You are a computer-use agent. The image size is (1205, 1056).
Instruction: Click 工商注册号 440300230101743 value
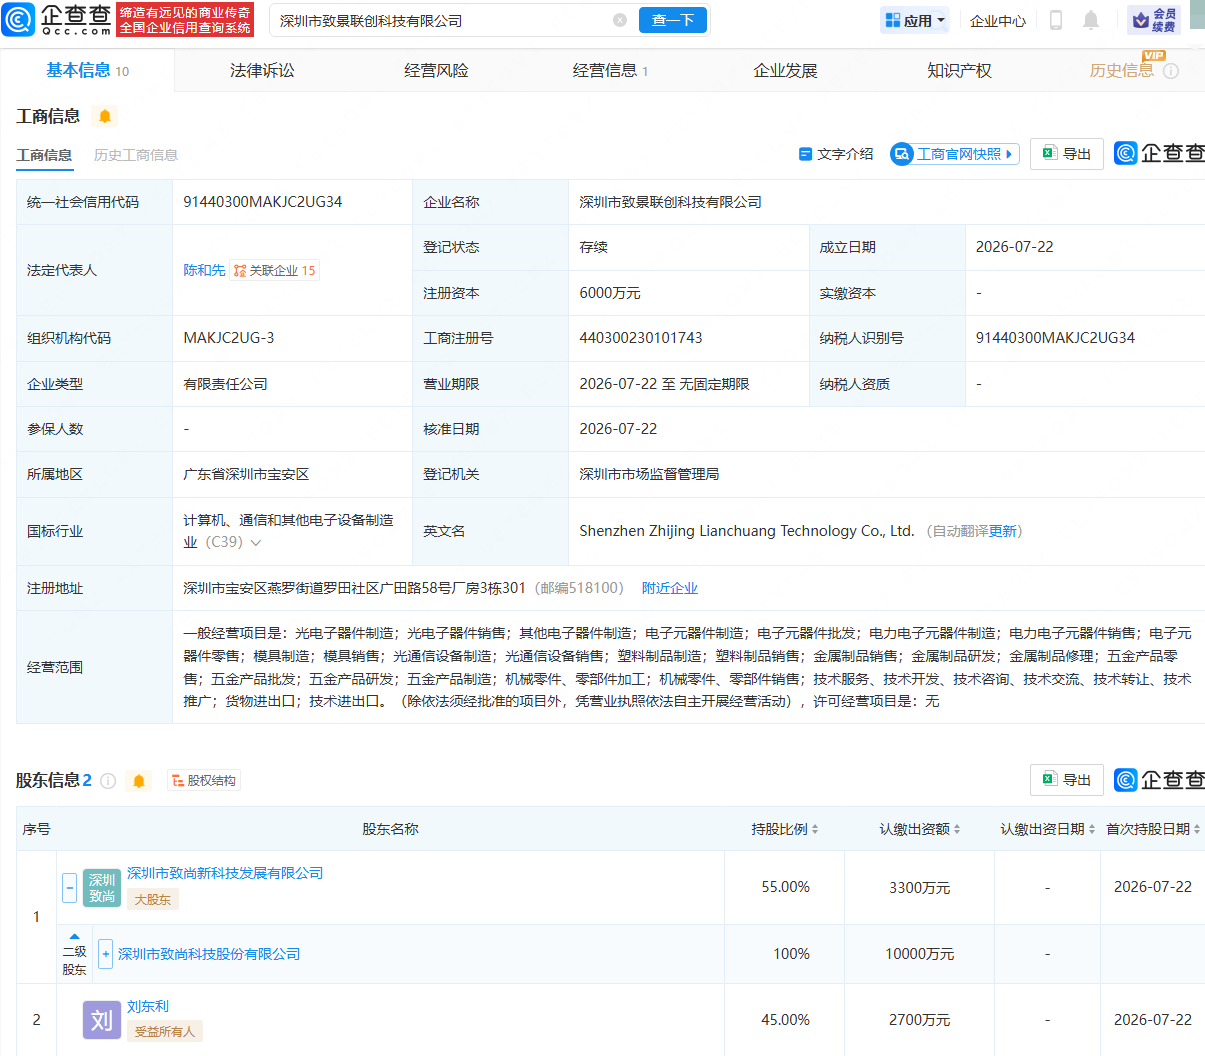click(641, 338)
